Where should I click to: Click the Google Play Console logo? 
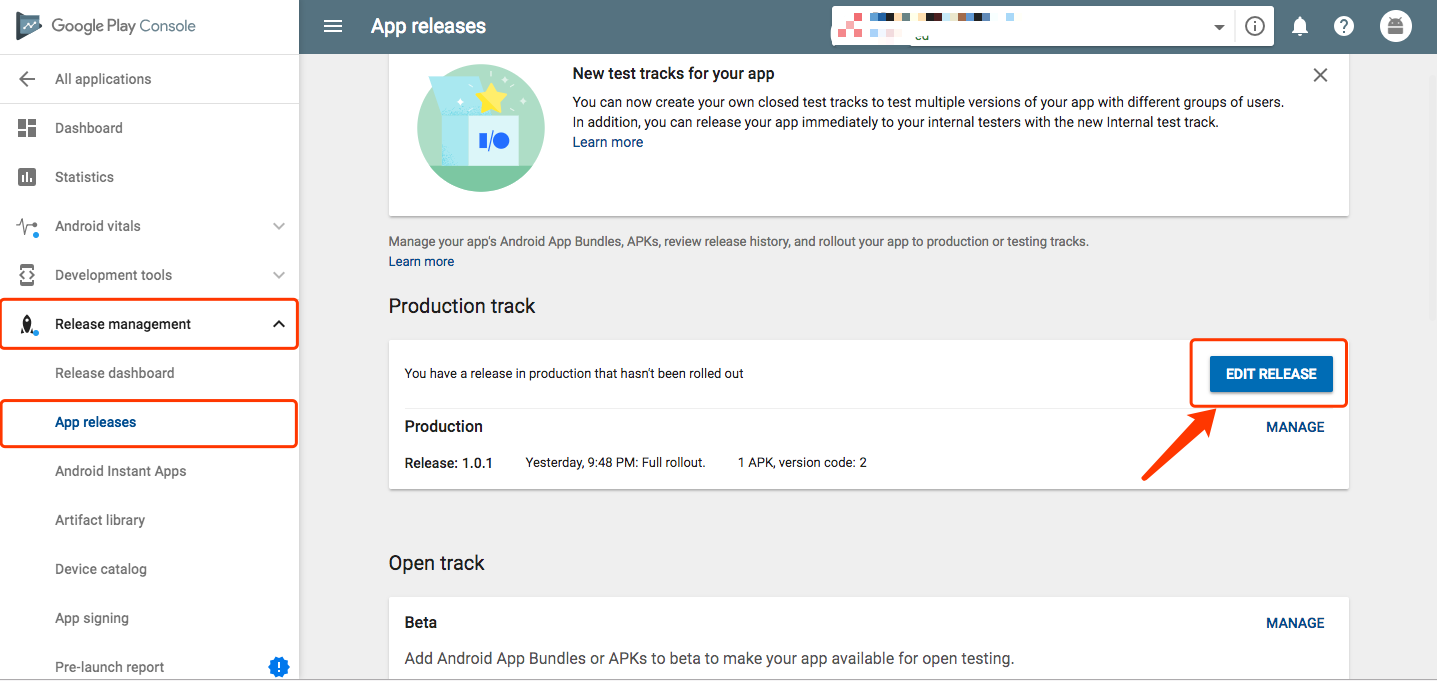point(106,26)
